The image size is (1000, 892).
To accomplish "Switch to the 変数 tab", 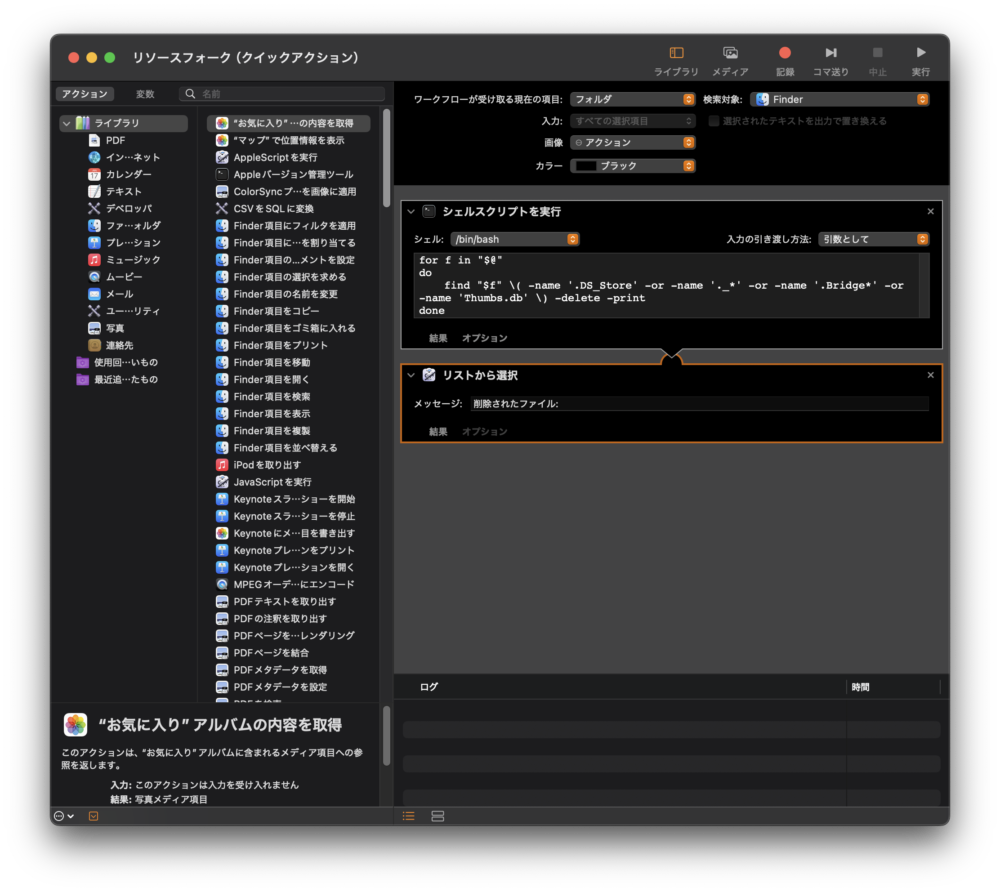I will pyautogui.click(x=145, y=94).
